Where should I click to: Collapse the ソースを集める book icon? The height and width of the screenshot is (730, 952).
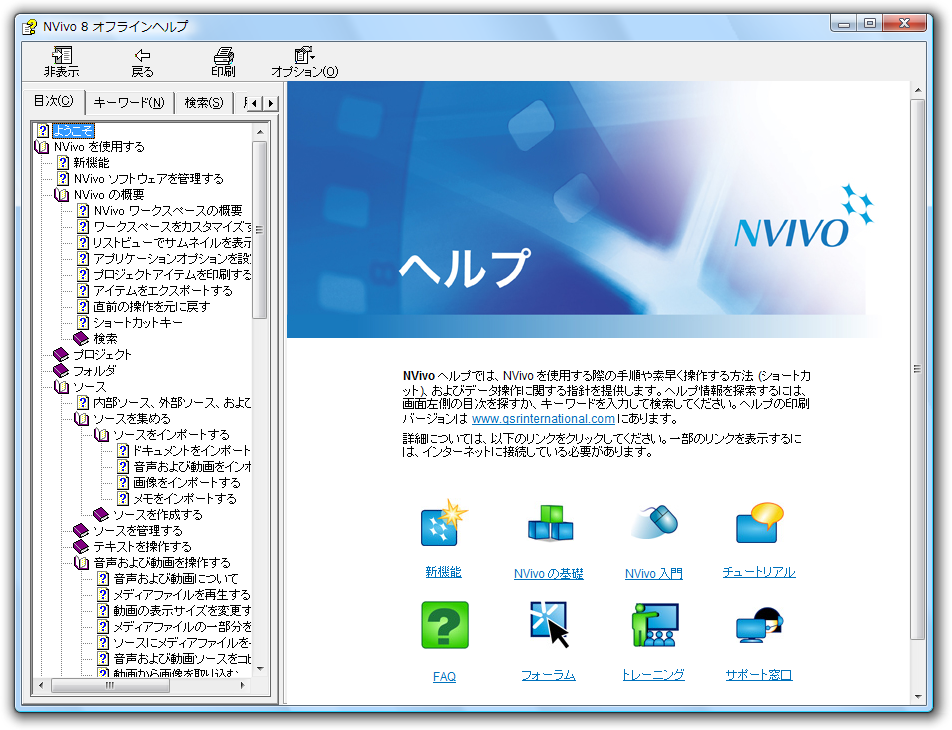(x=81, y=419)
